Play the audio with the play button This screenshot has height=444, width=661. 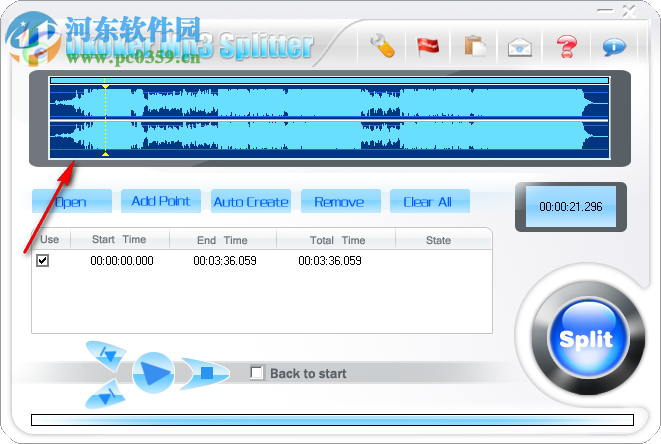tap(153, 373)
